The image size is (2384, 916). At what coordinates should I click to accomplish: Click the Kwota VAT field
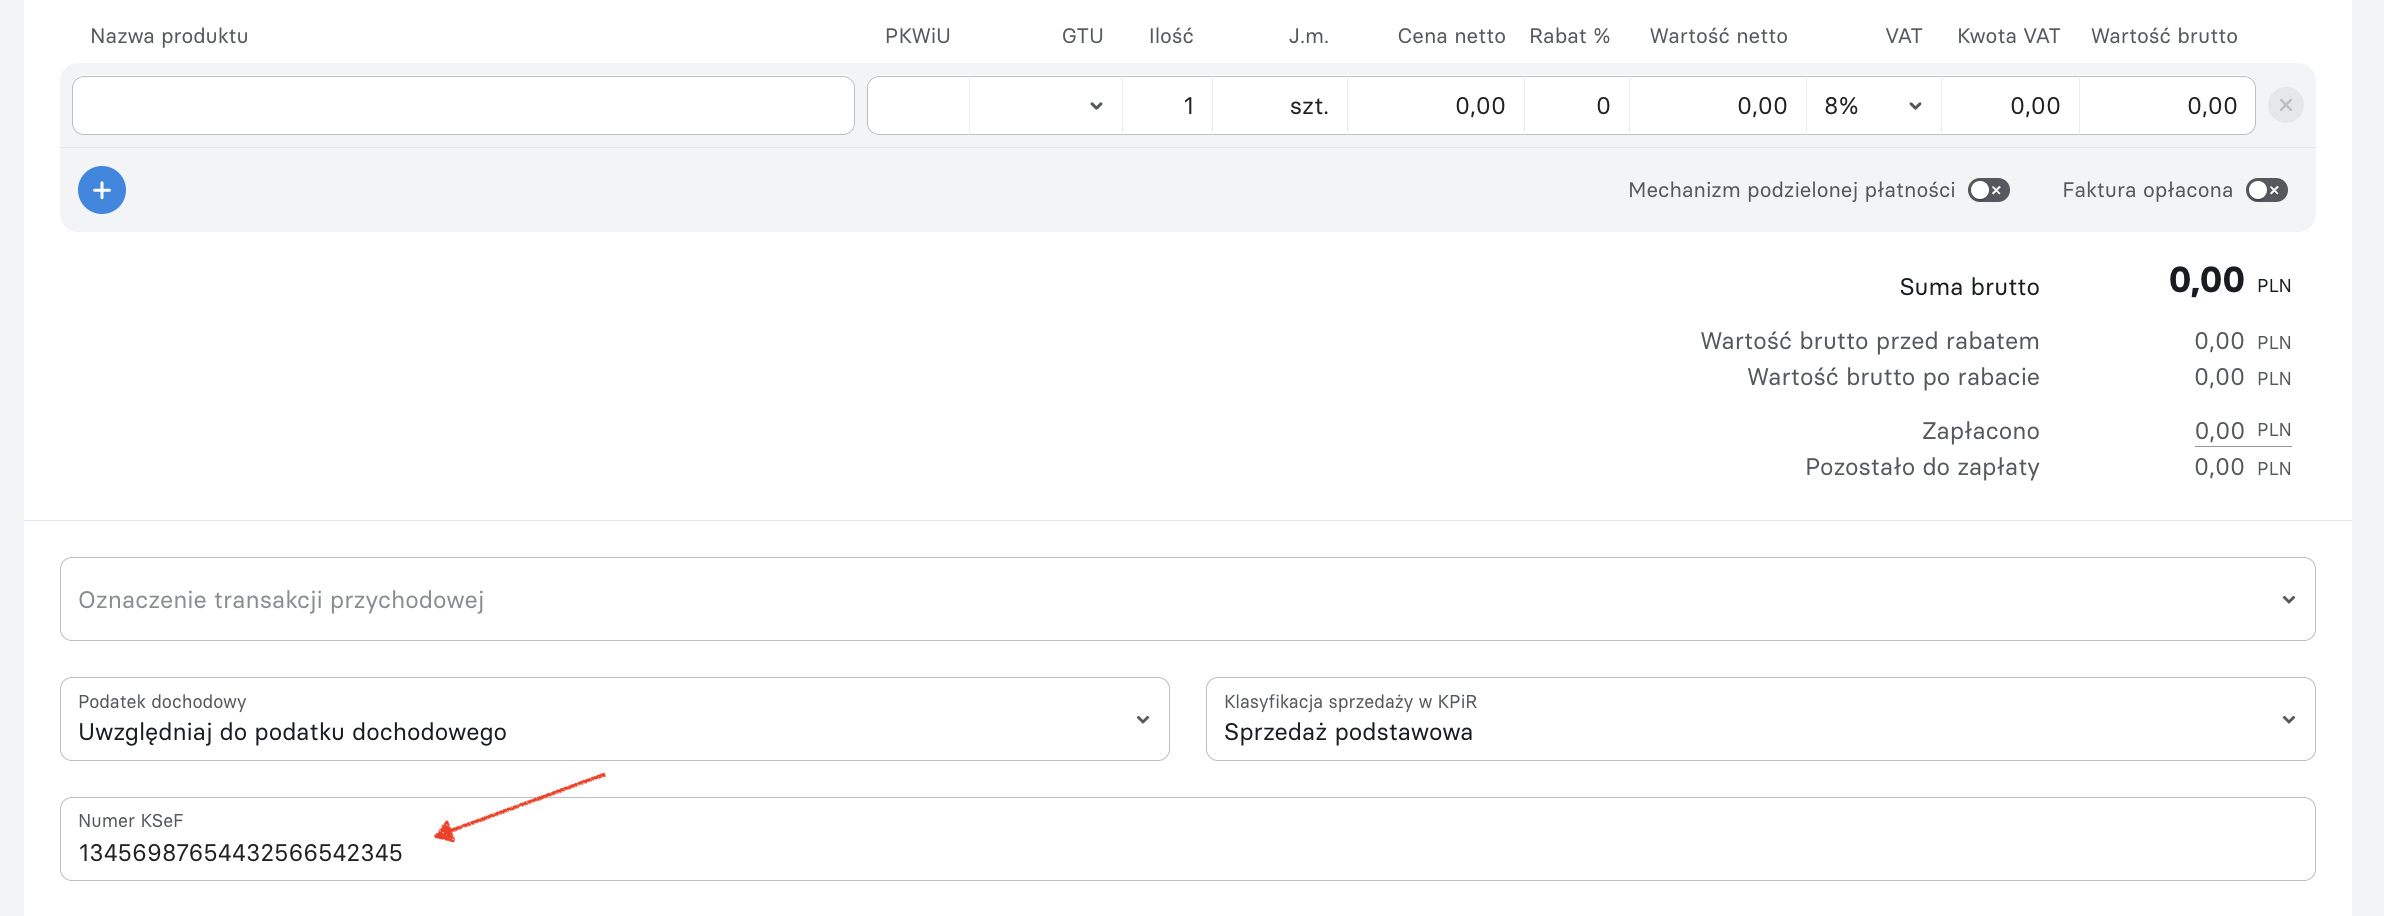click(2010, 106)
